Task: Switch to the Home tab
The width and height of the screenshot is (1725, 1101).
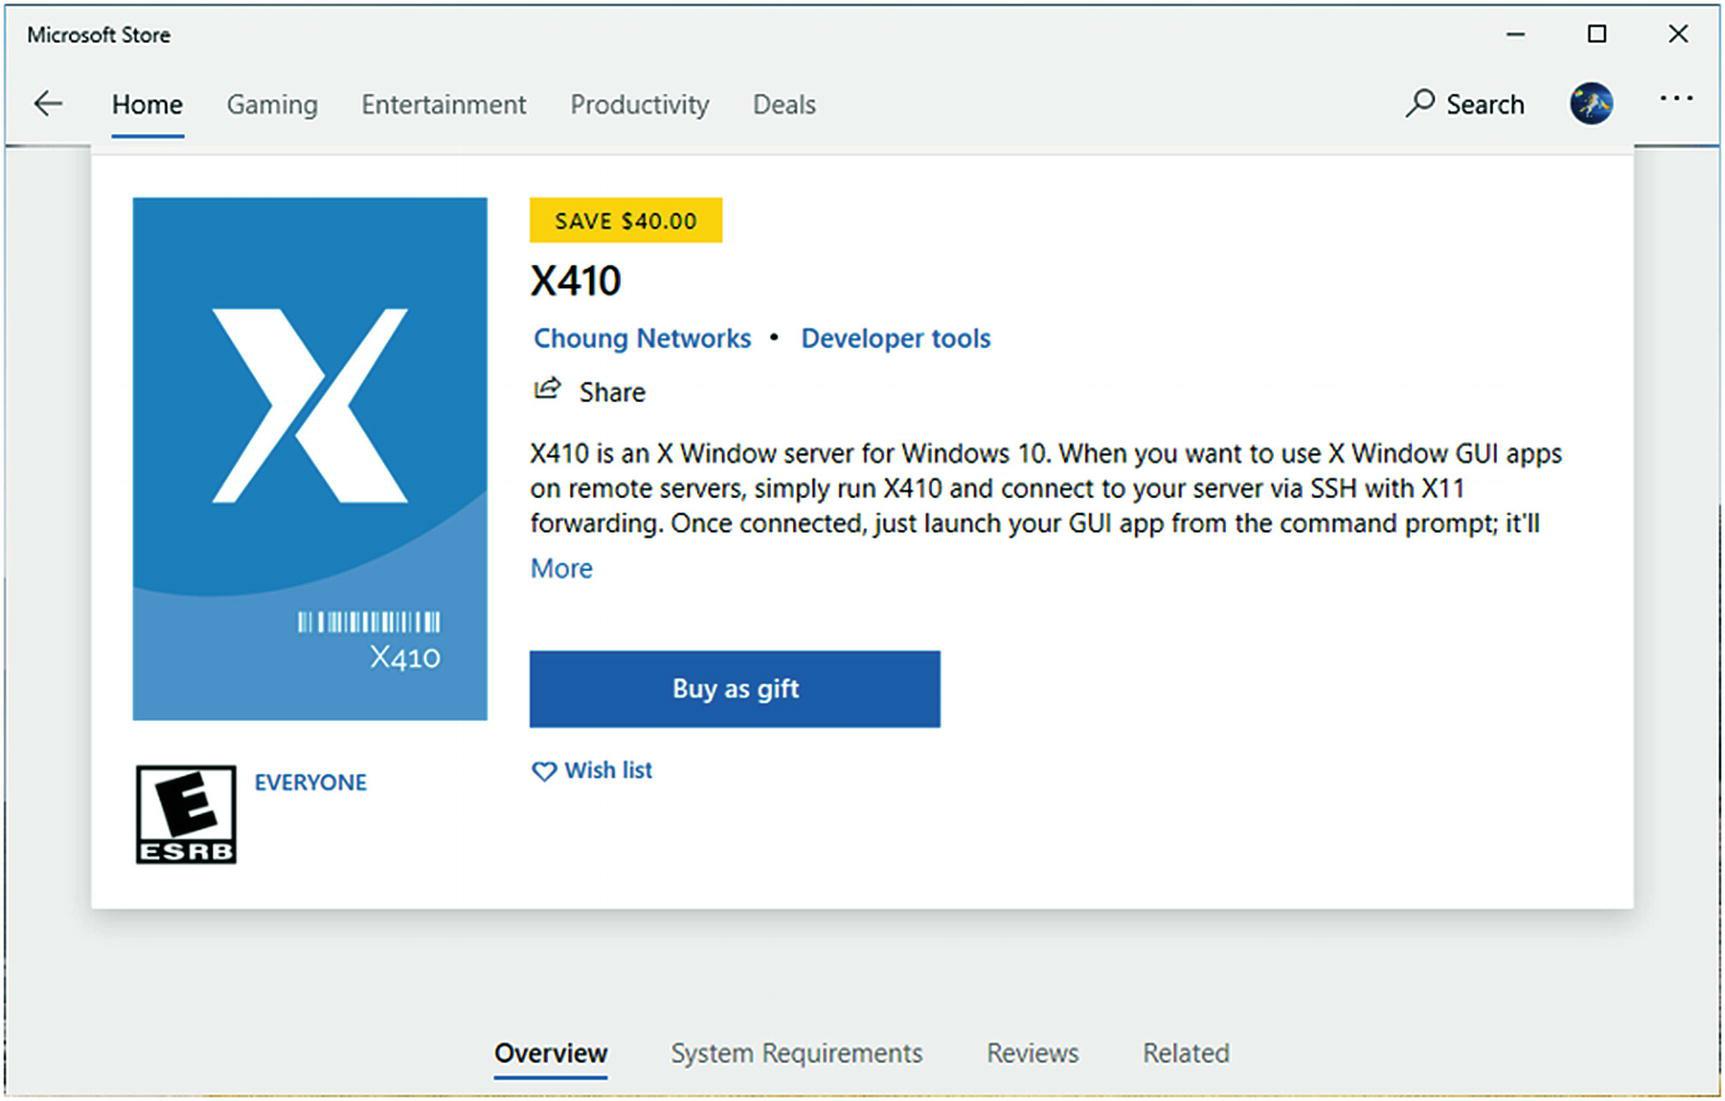Action: 147,105
